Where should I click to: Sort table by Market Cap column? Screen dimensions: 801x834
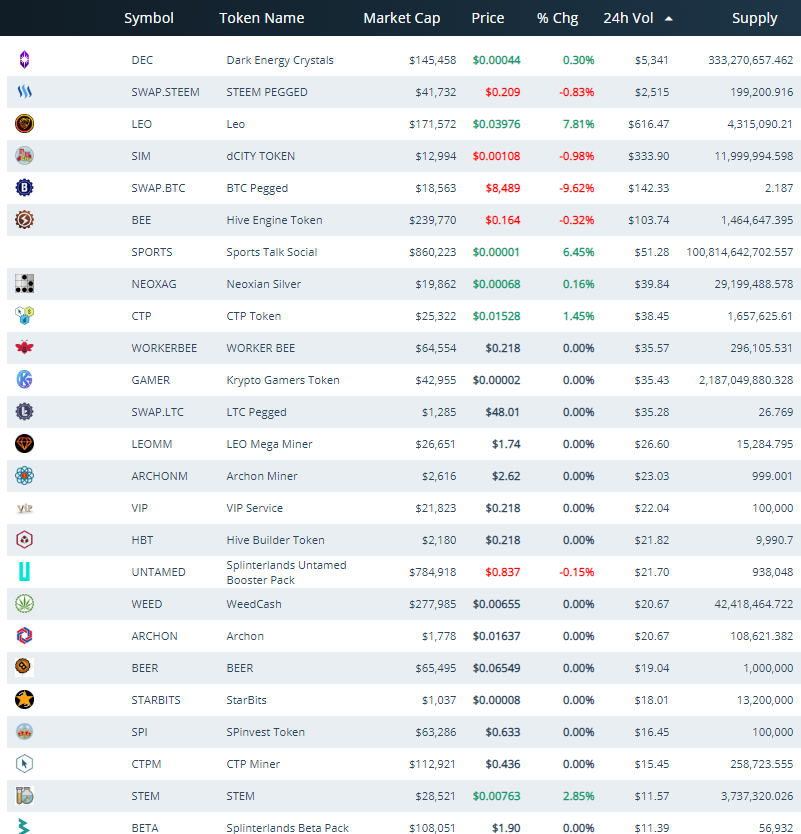coord(402,18)
